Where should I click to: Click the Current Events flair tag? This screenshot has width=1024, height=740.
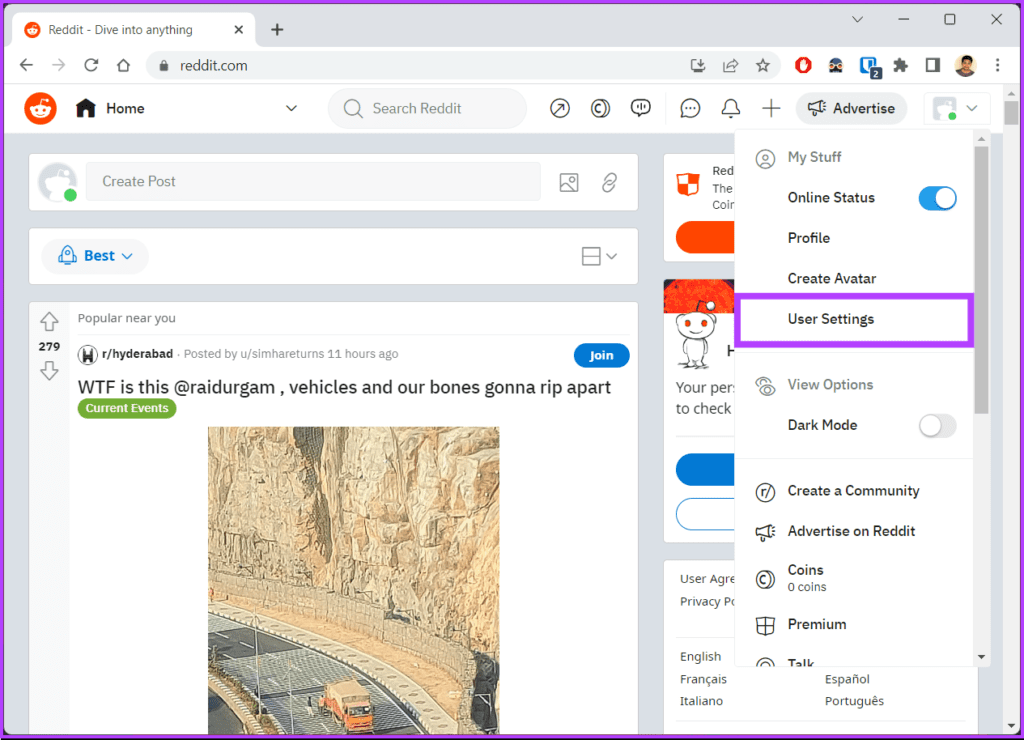click(127, 408)
